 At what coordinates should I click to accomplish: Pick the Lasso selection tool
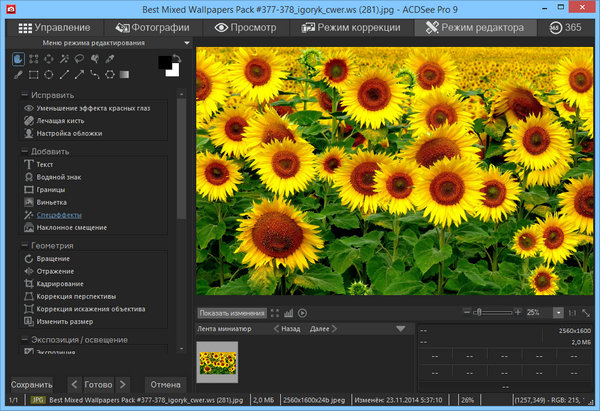(80, 60)
